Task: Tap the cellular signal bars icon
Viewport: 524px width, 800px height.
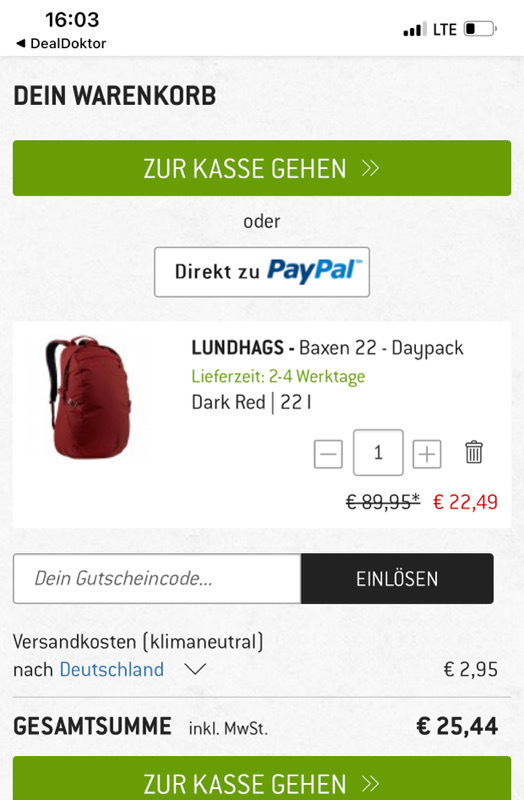Action: coord(414,30)
